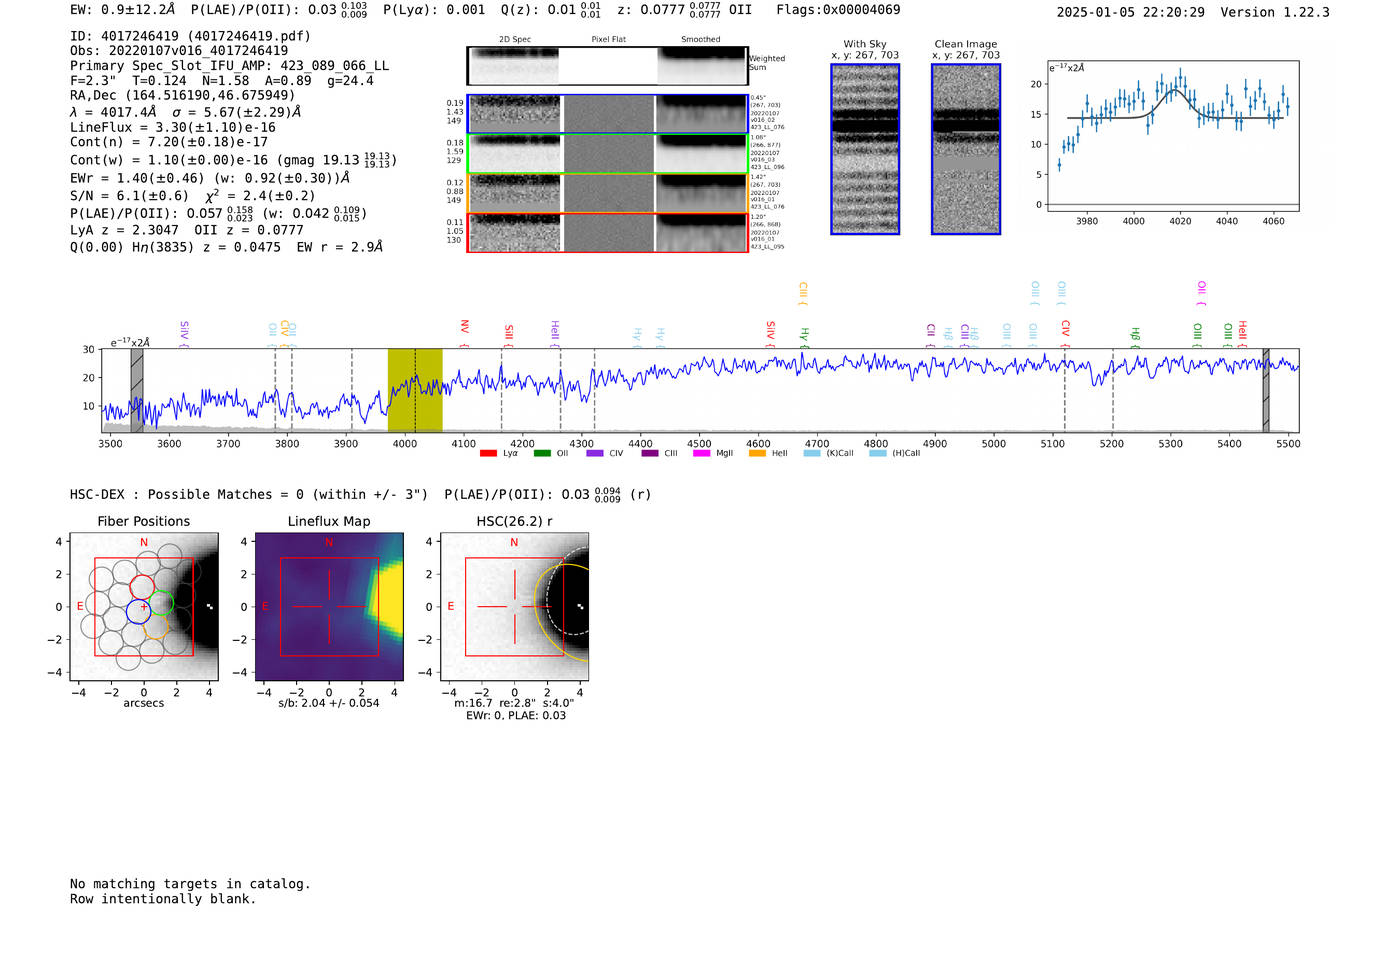Click the red fiber circle in Fiber Positions
The height and width of the screenshot is (953, 1400).
[143, 587]
